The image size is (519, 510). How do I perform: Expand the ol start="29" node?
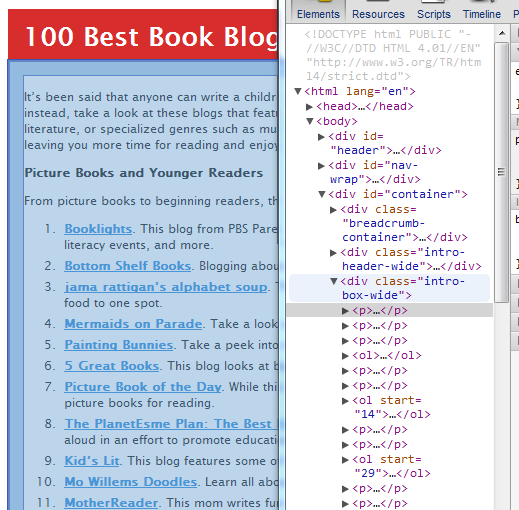click(345, 460)
